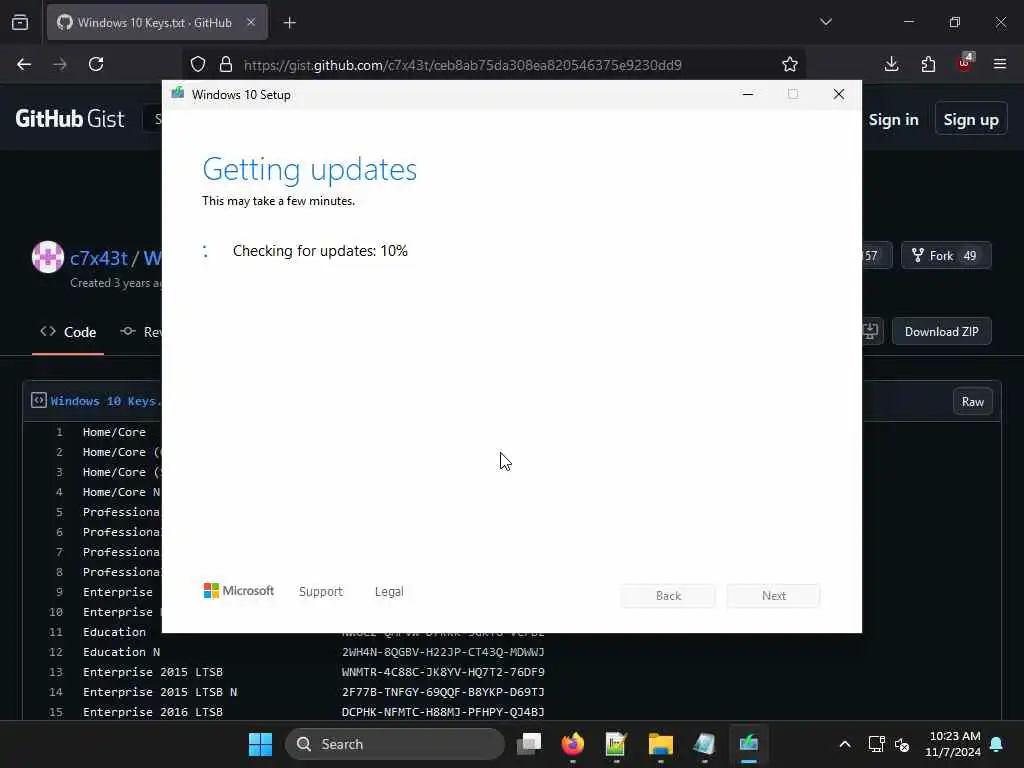Open the list all tabs chevron
Screen dimensions: 1024x768
[825, 22]
